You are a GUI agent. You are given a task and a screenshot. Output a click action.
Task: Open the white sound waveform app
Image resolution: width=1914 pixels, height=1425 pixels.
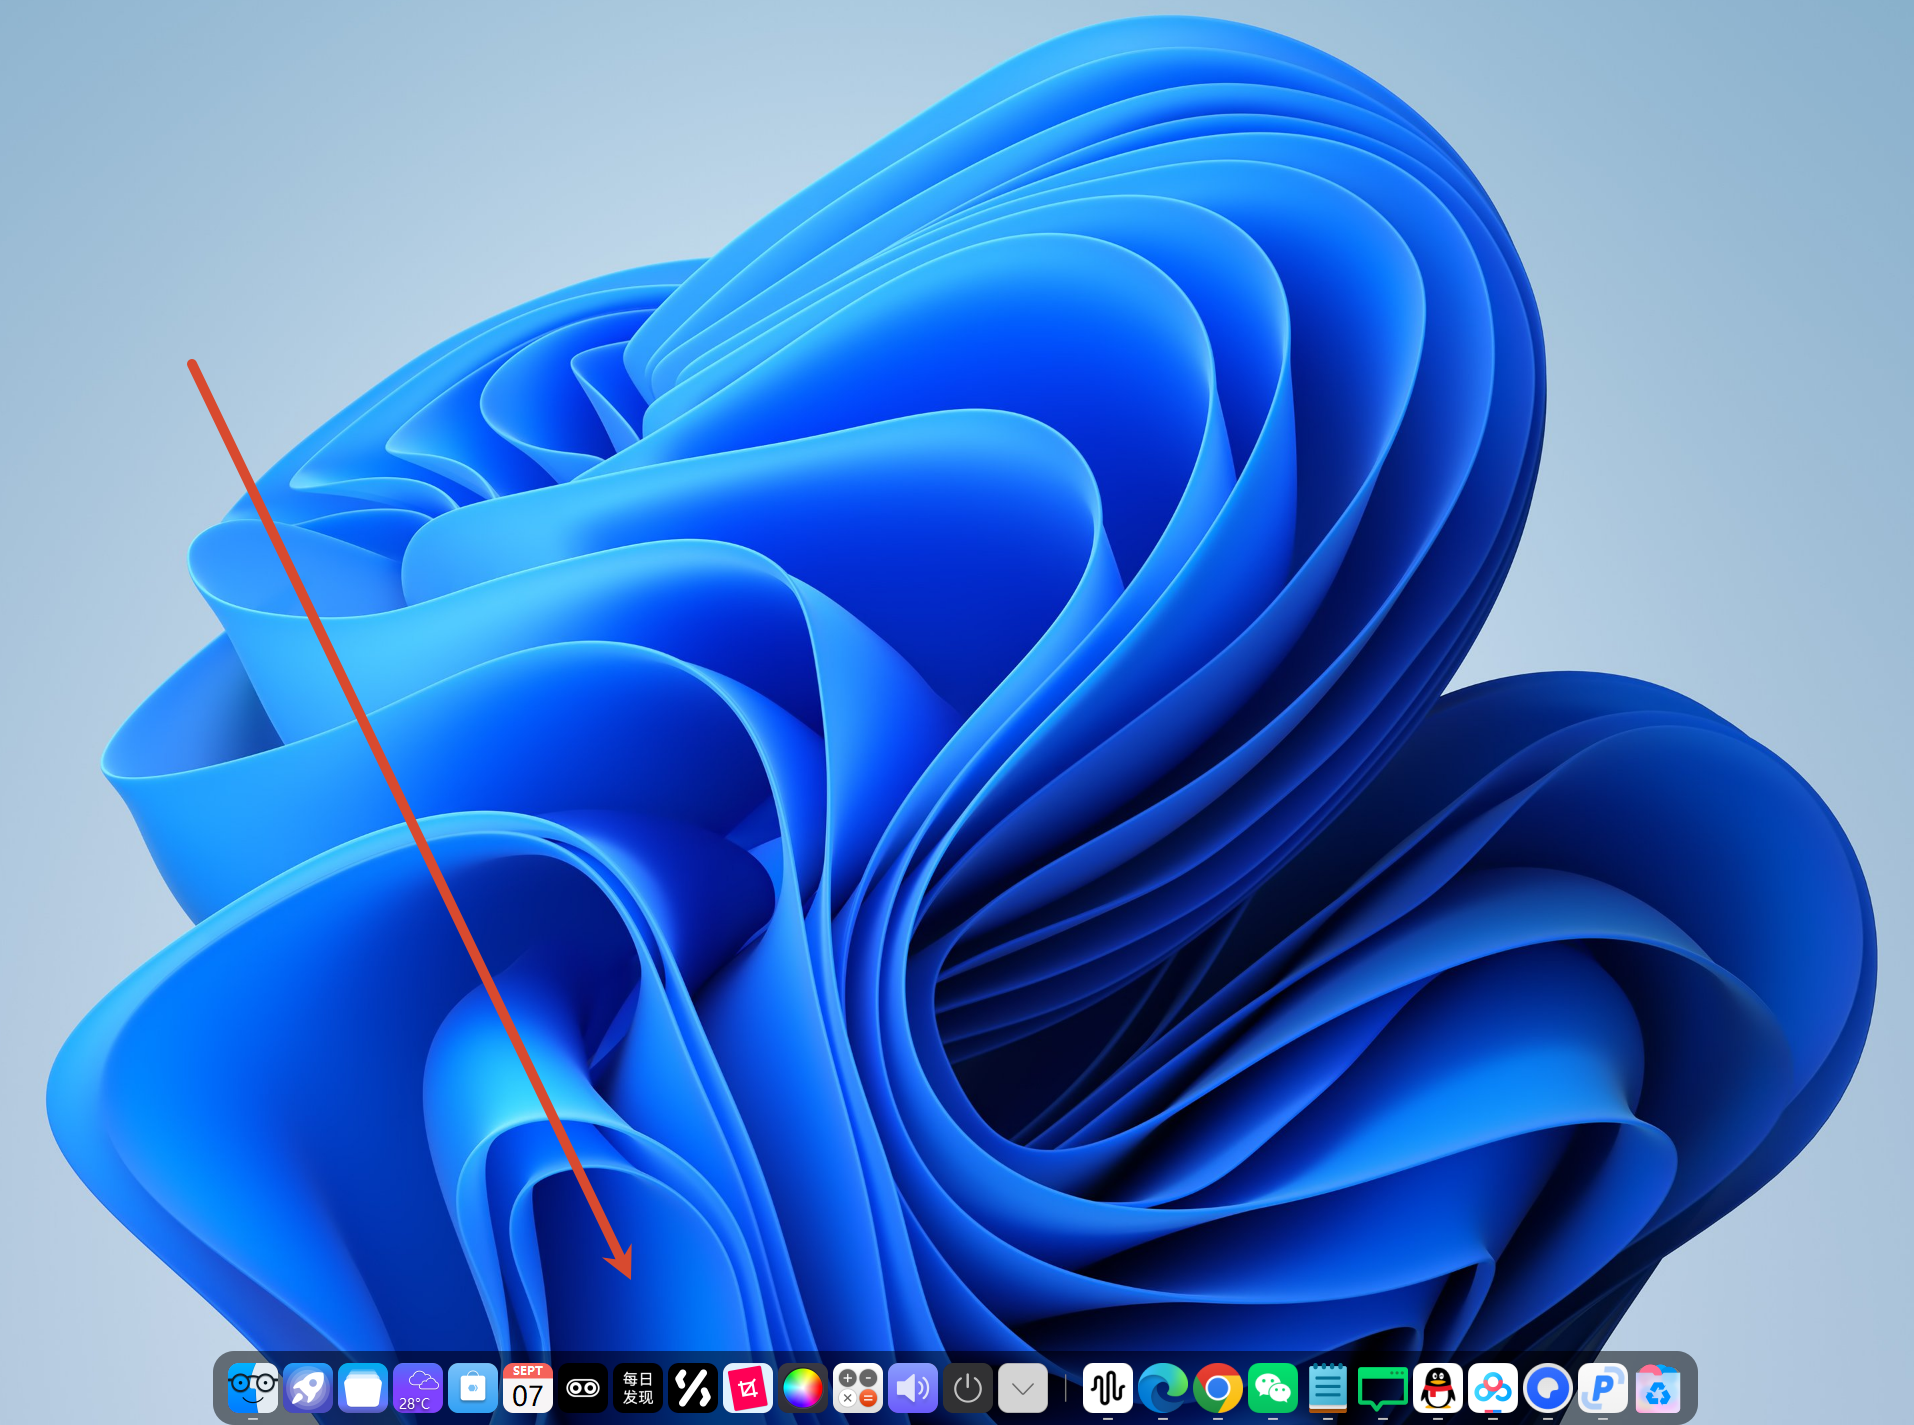1108,1388
